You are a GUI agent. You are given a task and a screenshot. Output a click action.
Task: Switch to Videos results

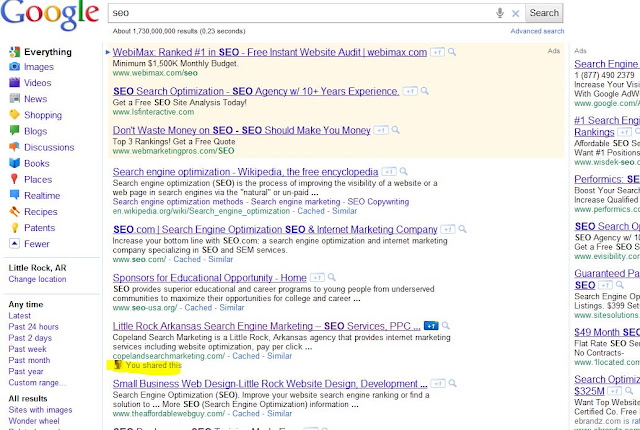click(38, 83)
